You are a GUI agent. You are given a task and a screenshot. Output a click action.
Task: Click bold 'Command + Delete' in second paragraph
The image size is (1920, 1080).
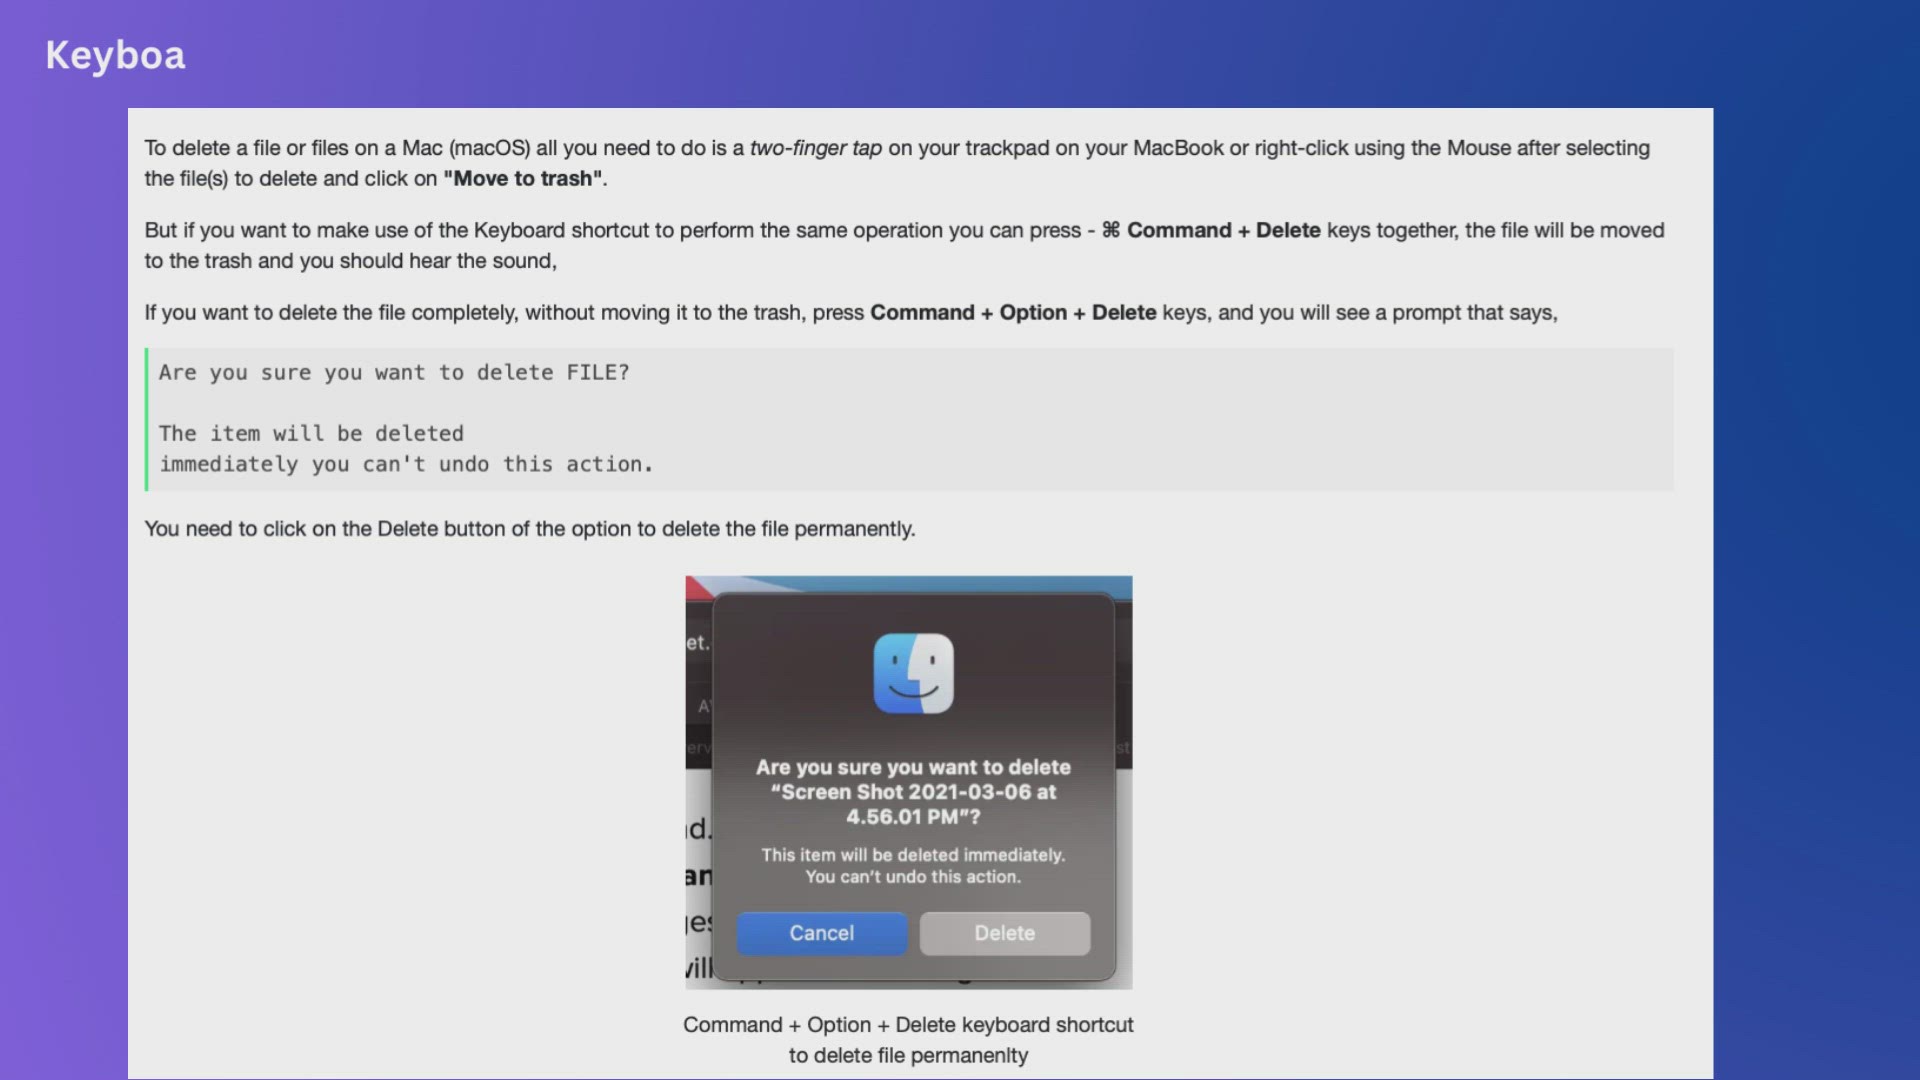point(1223,231)
